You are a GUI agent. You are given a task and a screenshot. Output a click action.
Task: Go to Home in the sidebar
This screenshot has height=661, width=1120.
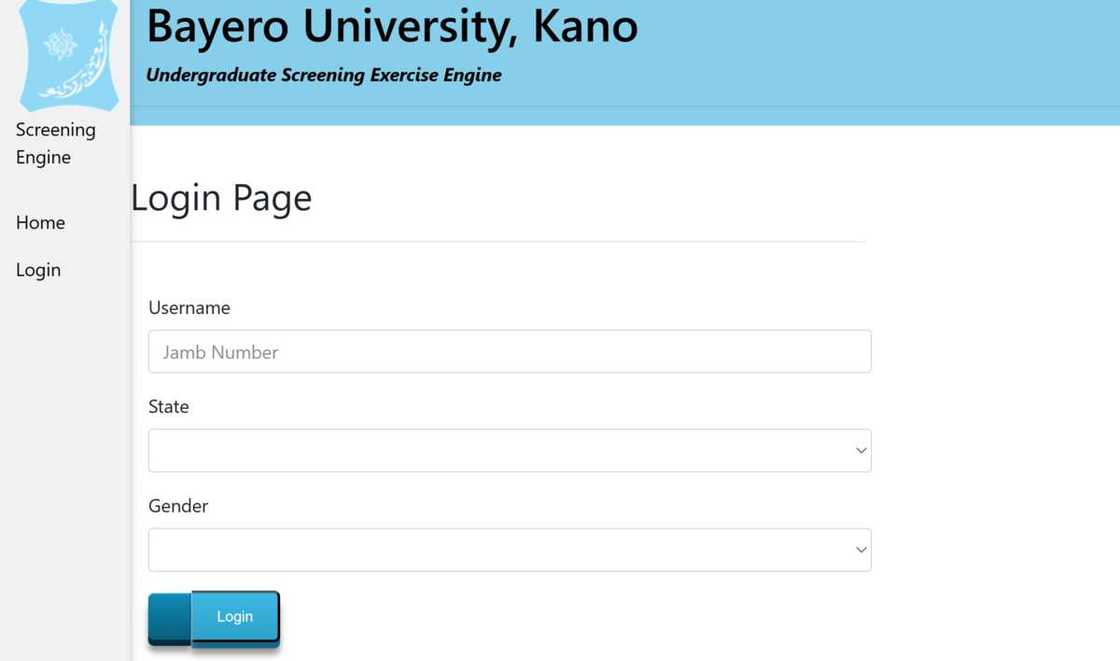40,222
